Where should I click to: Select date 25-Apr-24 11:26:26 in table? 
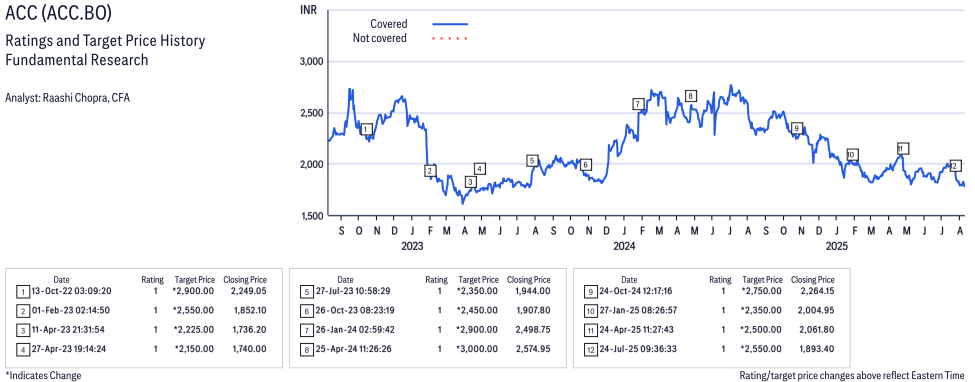(x=354, y=348)
